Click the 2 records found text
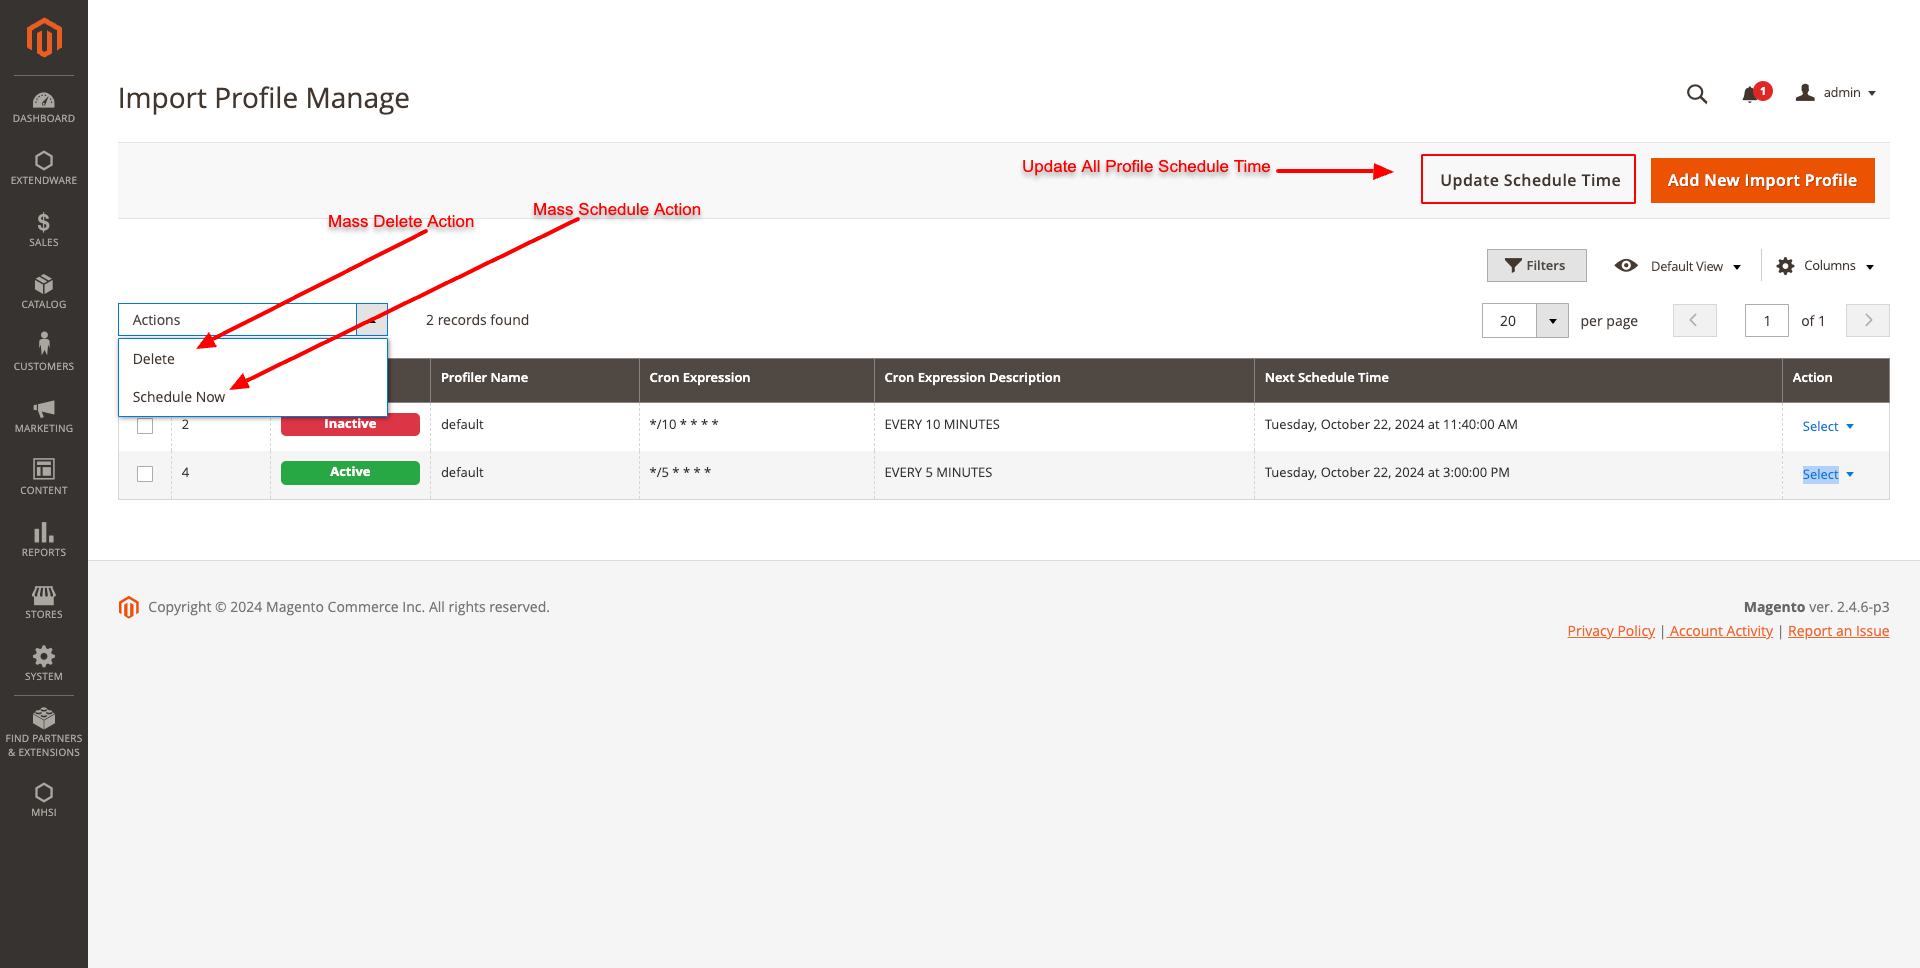 [477, 320]
